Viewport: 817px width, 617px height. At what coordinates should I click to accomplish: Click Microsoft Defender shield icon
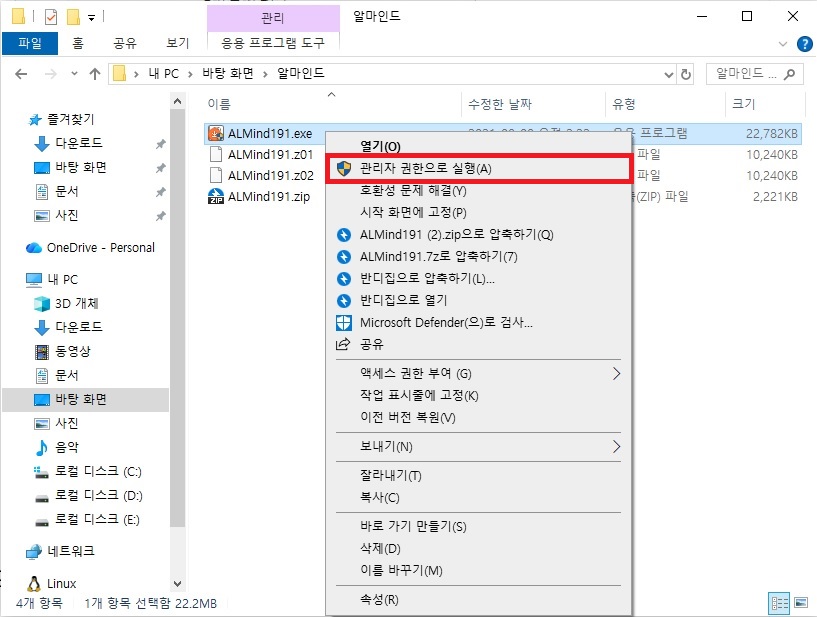pyautogui.click(x=344, y=323)
